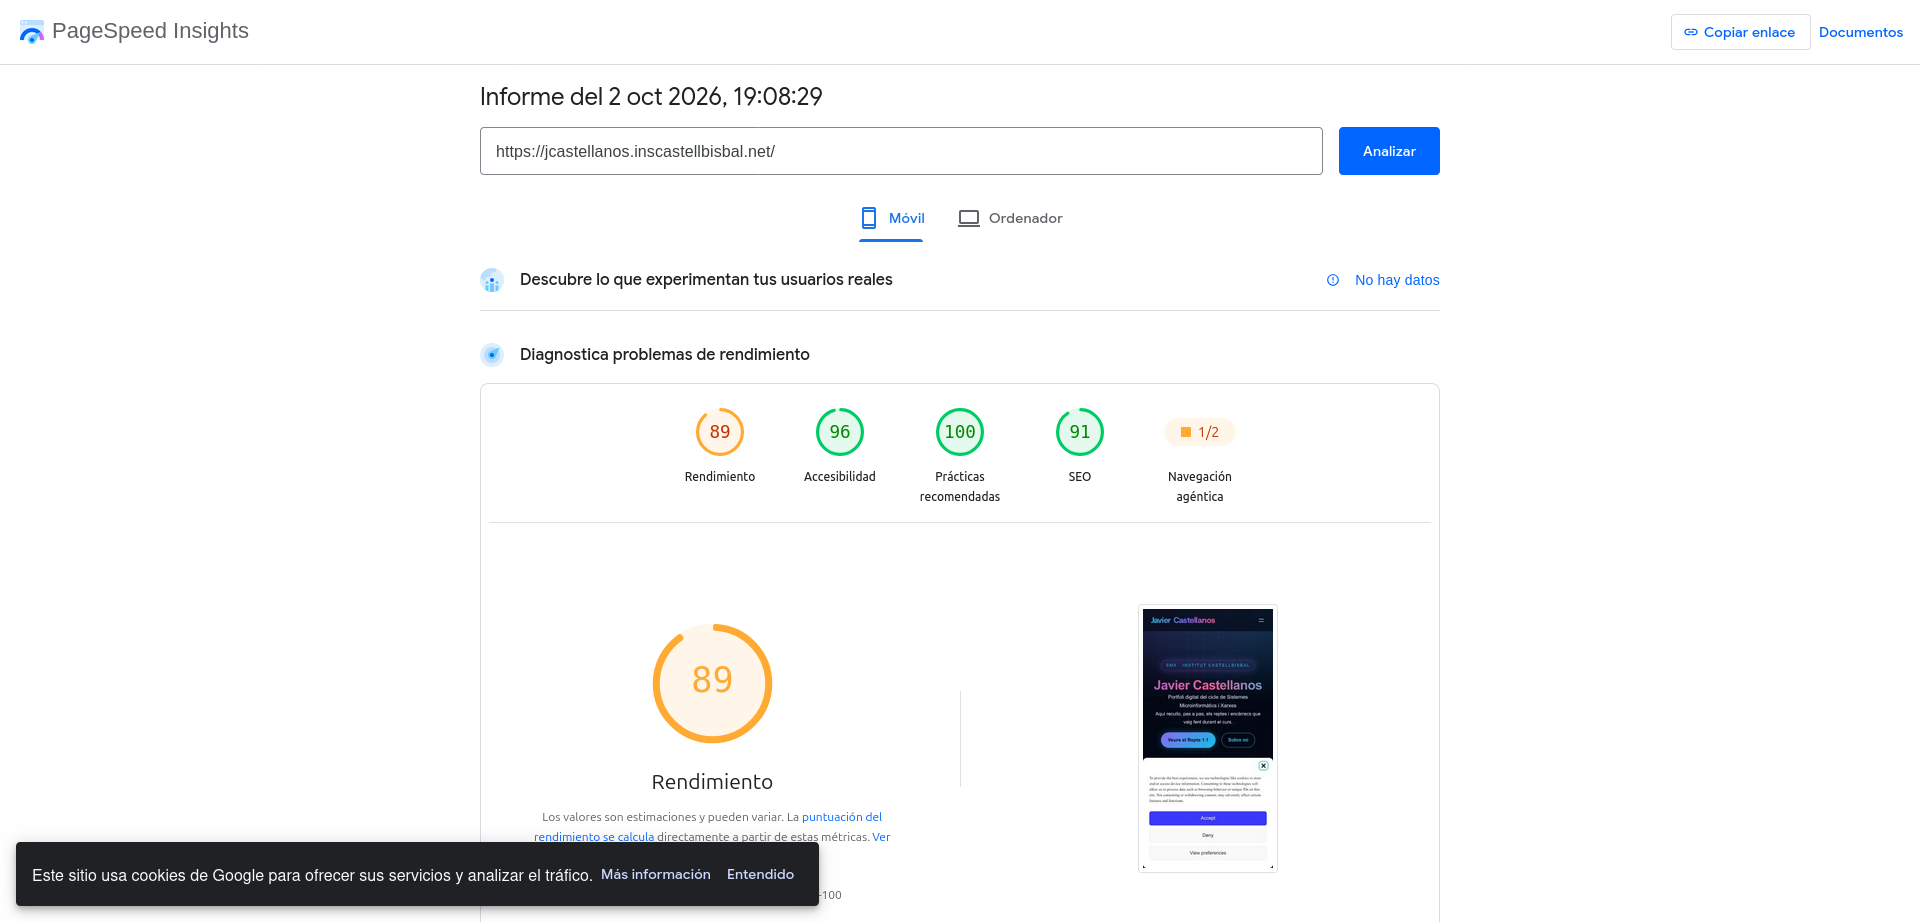Click the large 89 performance gauge
Screen dimensions: 1920x922
click(713, 683)
